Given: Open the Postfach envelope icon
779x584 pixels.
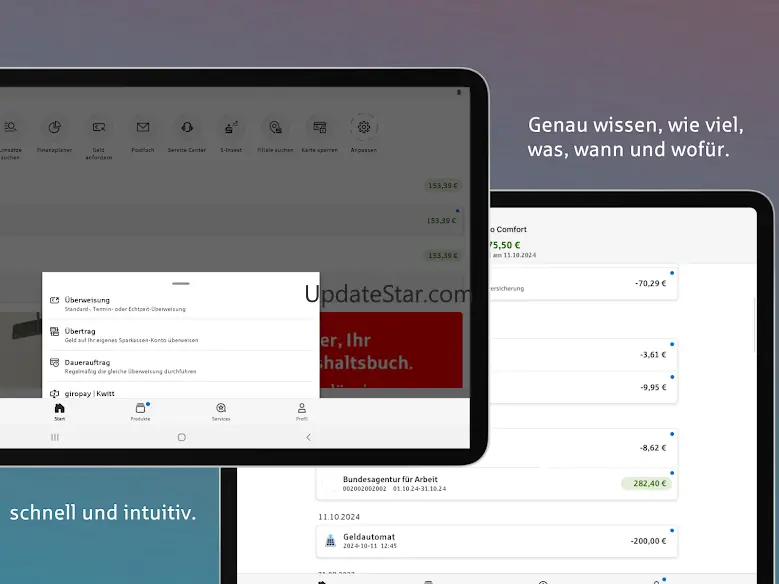Looking at the screenshot, I should (x=143, y=127).
